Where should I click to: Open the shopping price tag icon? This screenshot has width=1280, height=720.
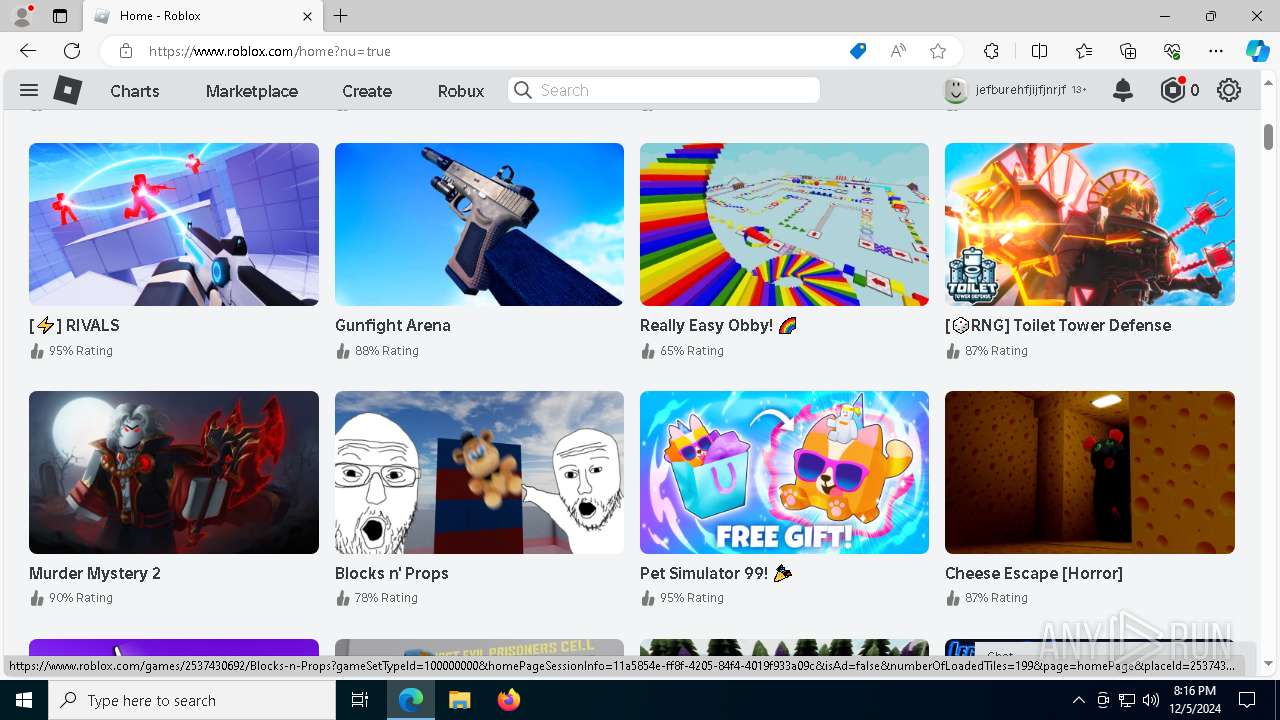point(858,51)
